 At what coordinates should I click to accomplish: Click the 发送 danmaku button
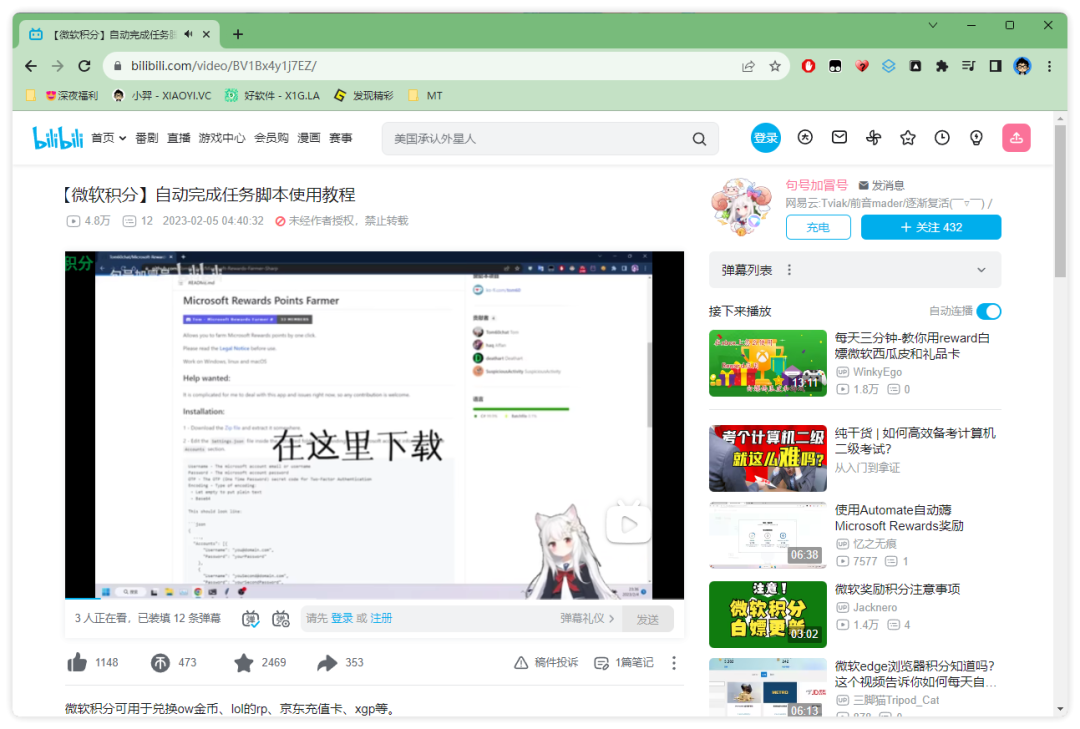coord(647,619)
